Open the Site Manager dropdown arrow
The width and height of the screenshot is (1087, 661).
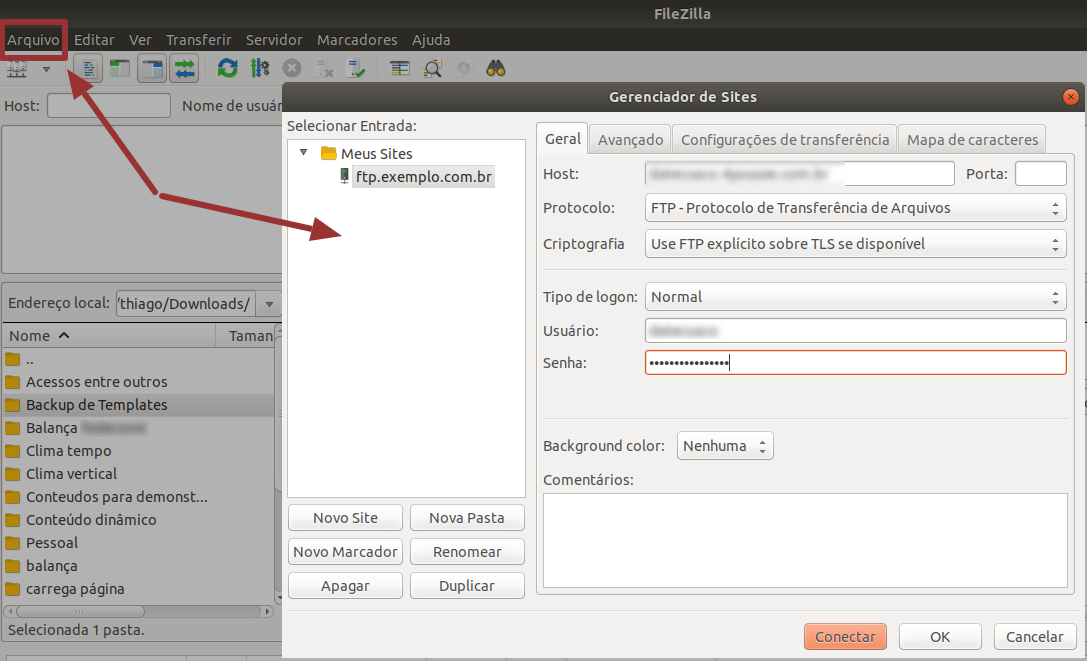[46, 69]
